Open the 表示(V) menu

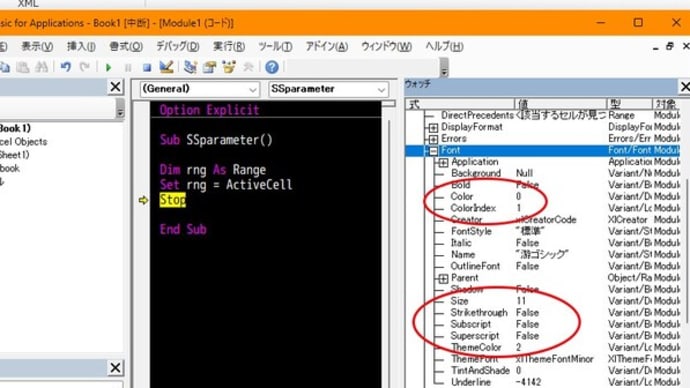tap(37, 46)
